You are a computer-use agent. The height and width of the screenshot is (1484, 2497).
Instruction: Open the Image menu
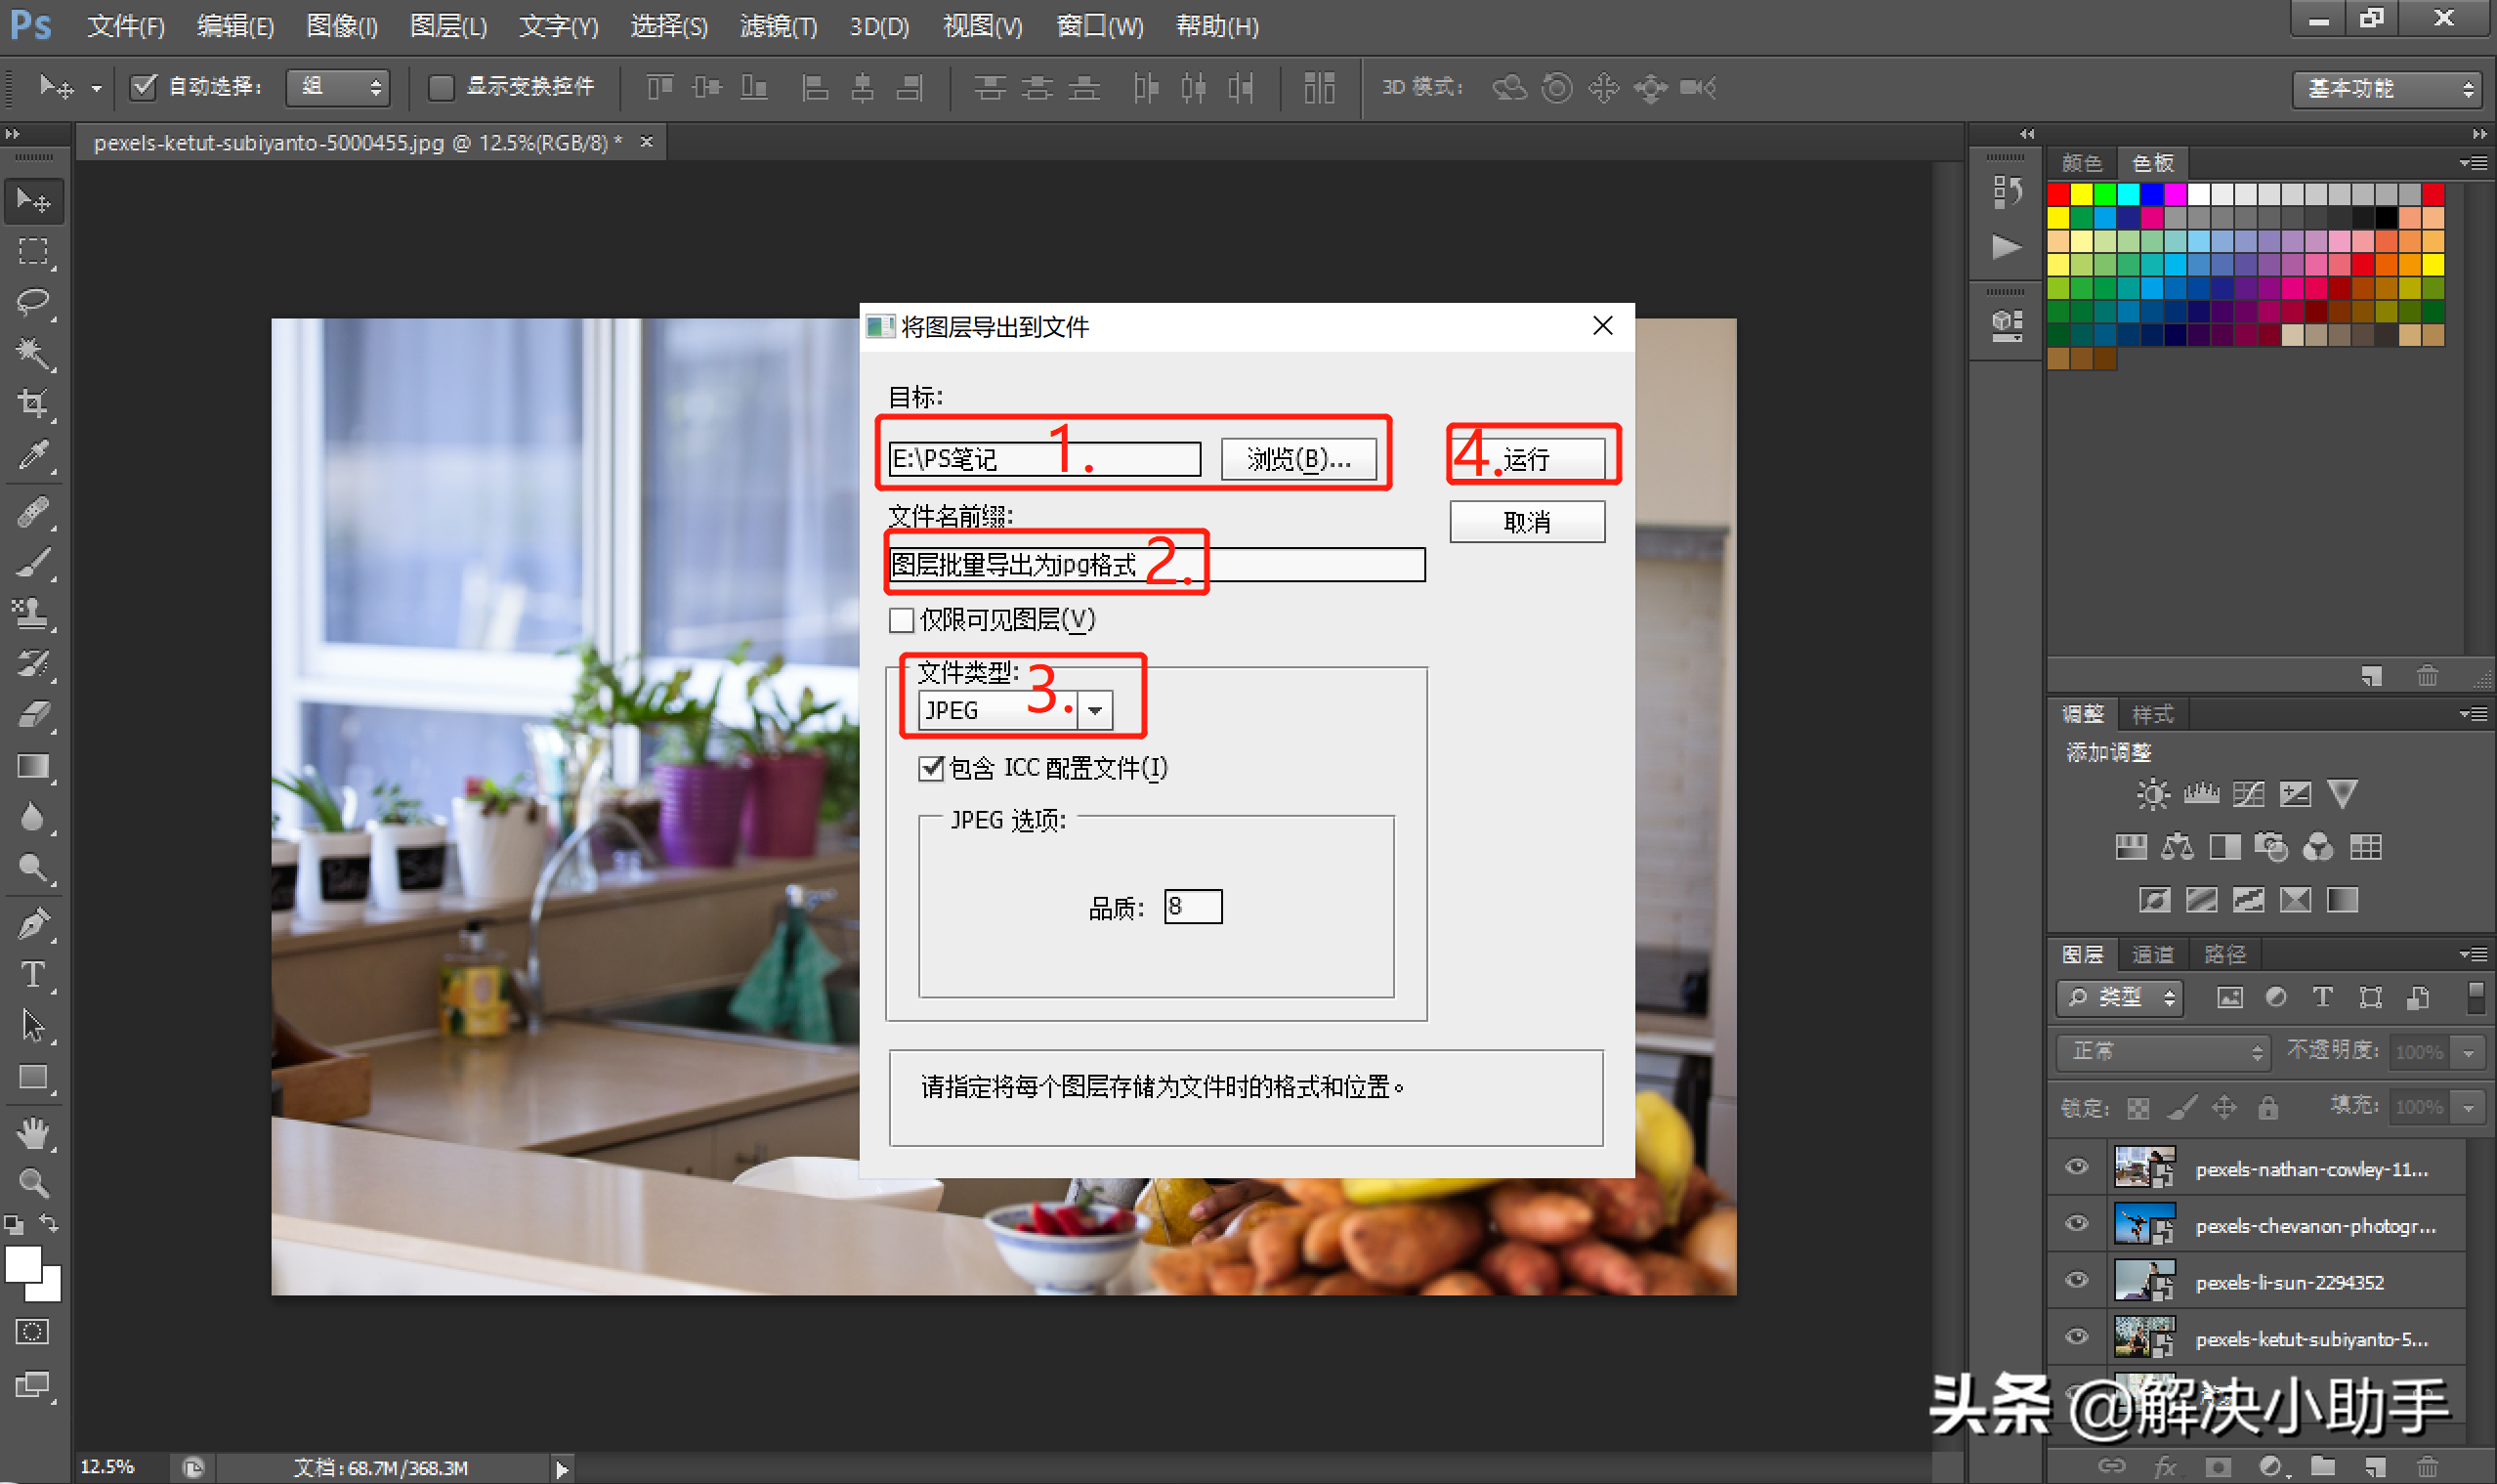pyautogui.click(x=342, y=27)
